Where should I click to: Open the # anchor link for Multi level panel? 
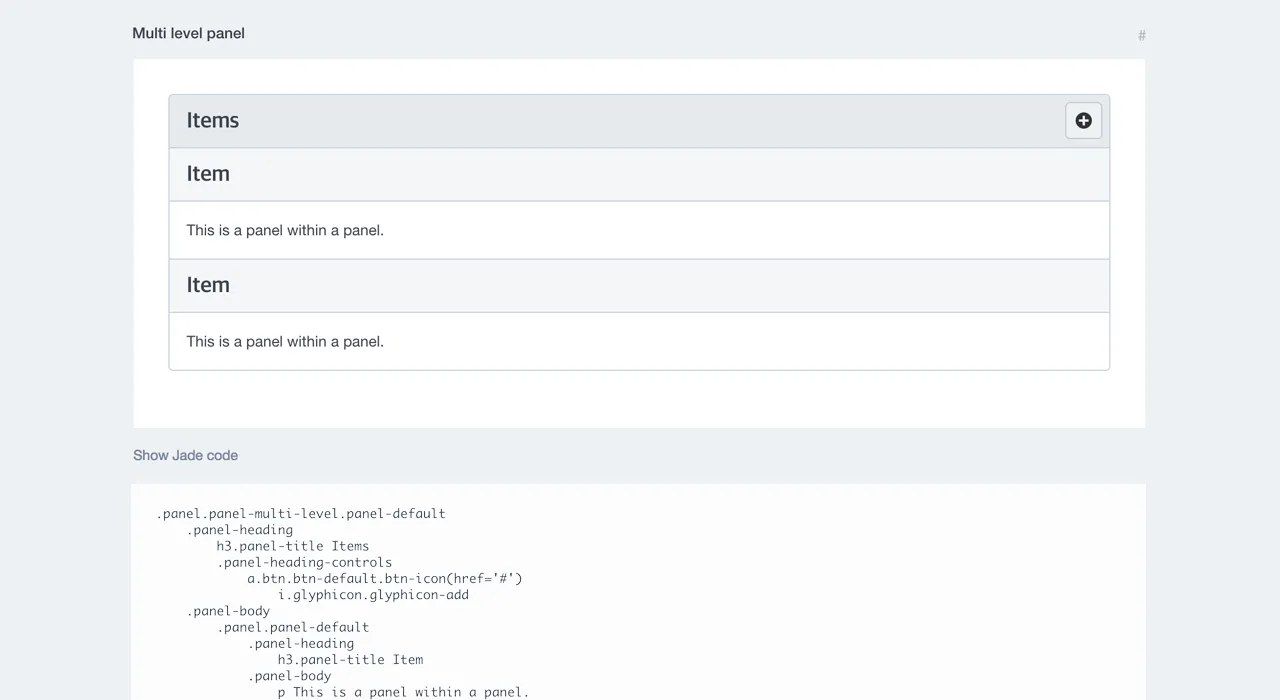coord(1142,36)
